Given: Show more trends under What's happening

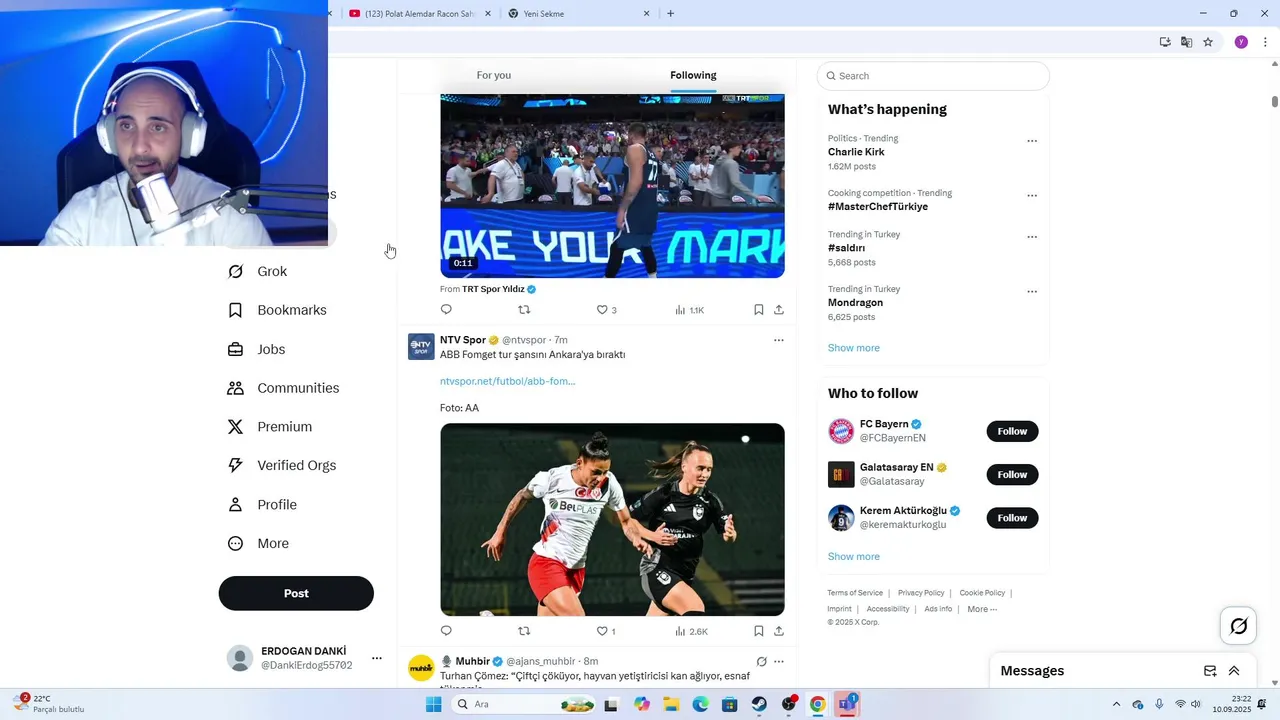Looking at the screenshot, I should pos(854,348).
